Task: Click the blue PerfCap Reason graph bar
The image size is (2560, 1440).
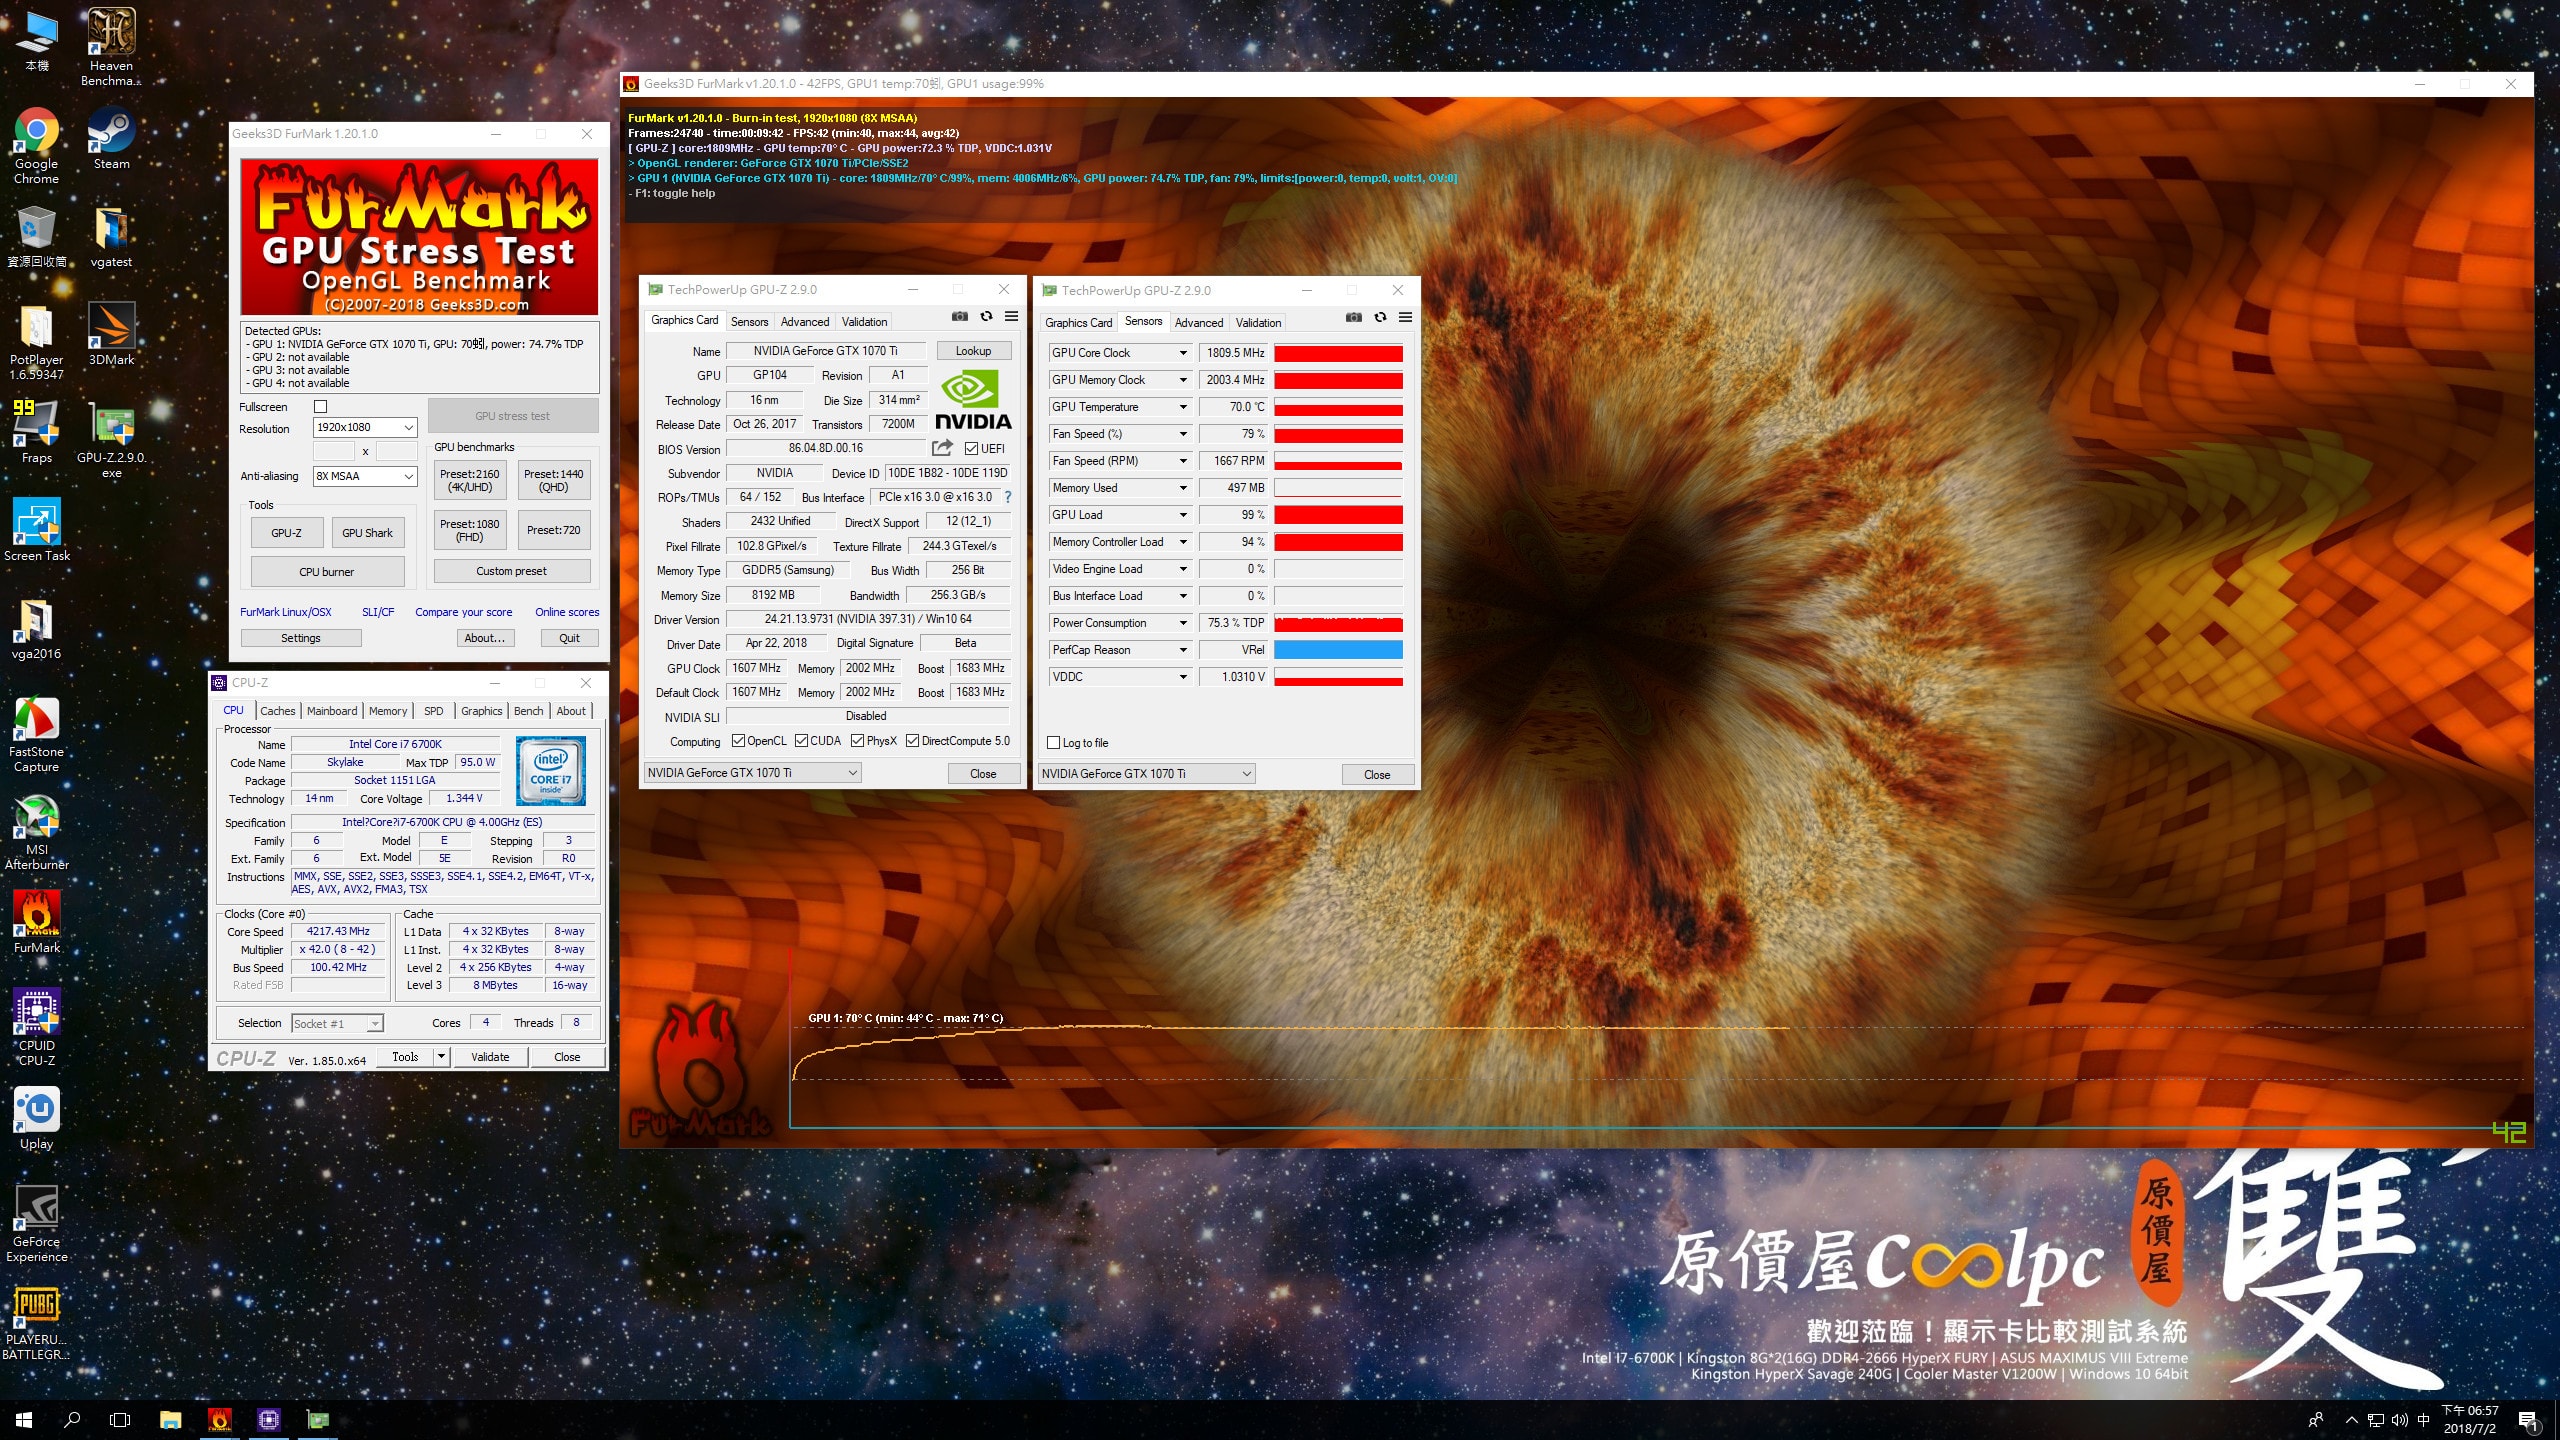Action: click(1338, 650)
